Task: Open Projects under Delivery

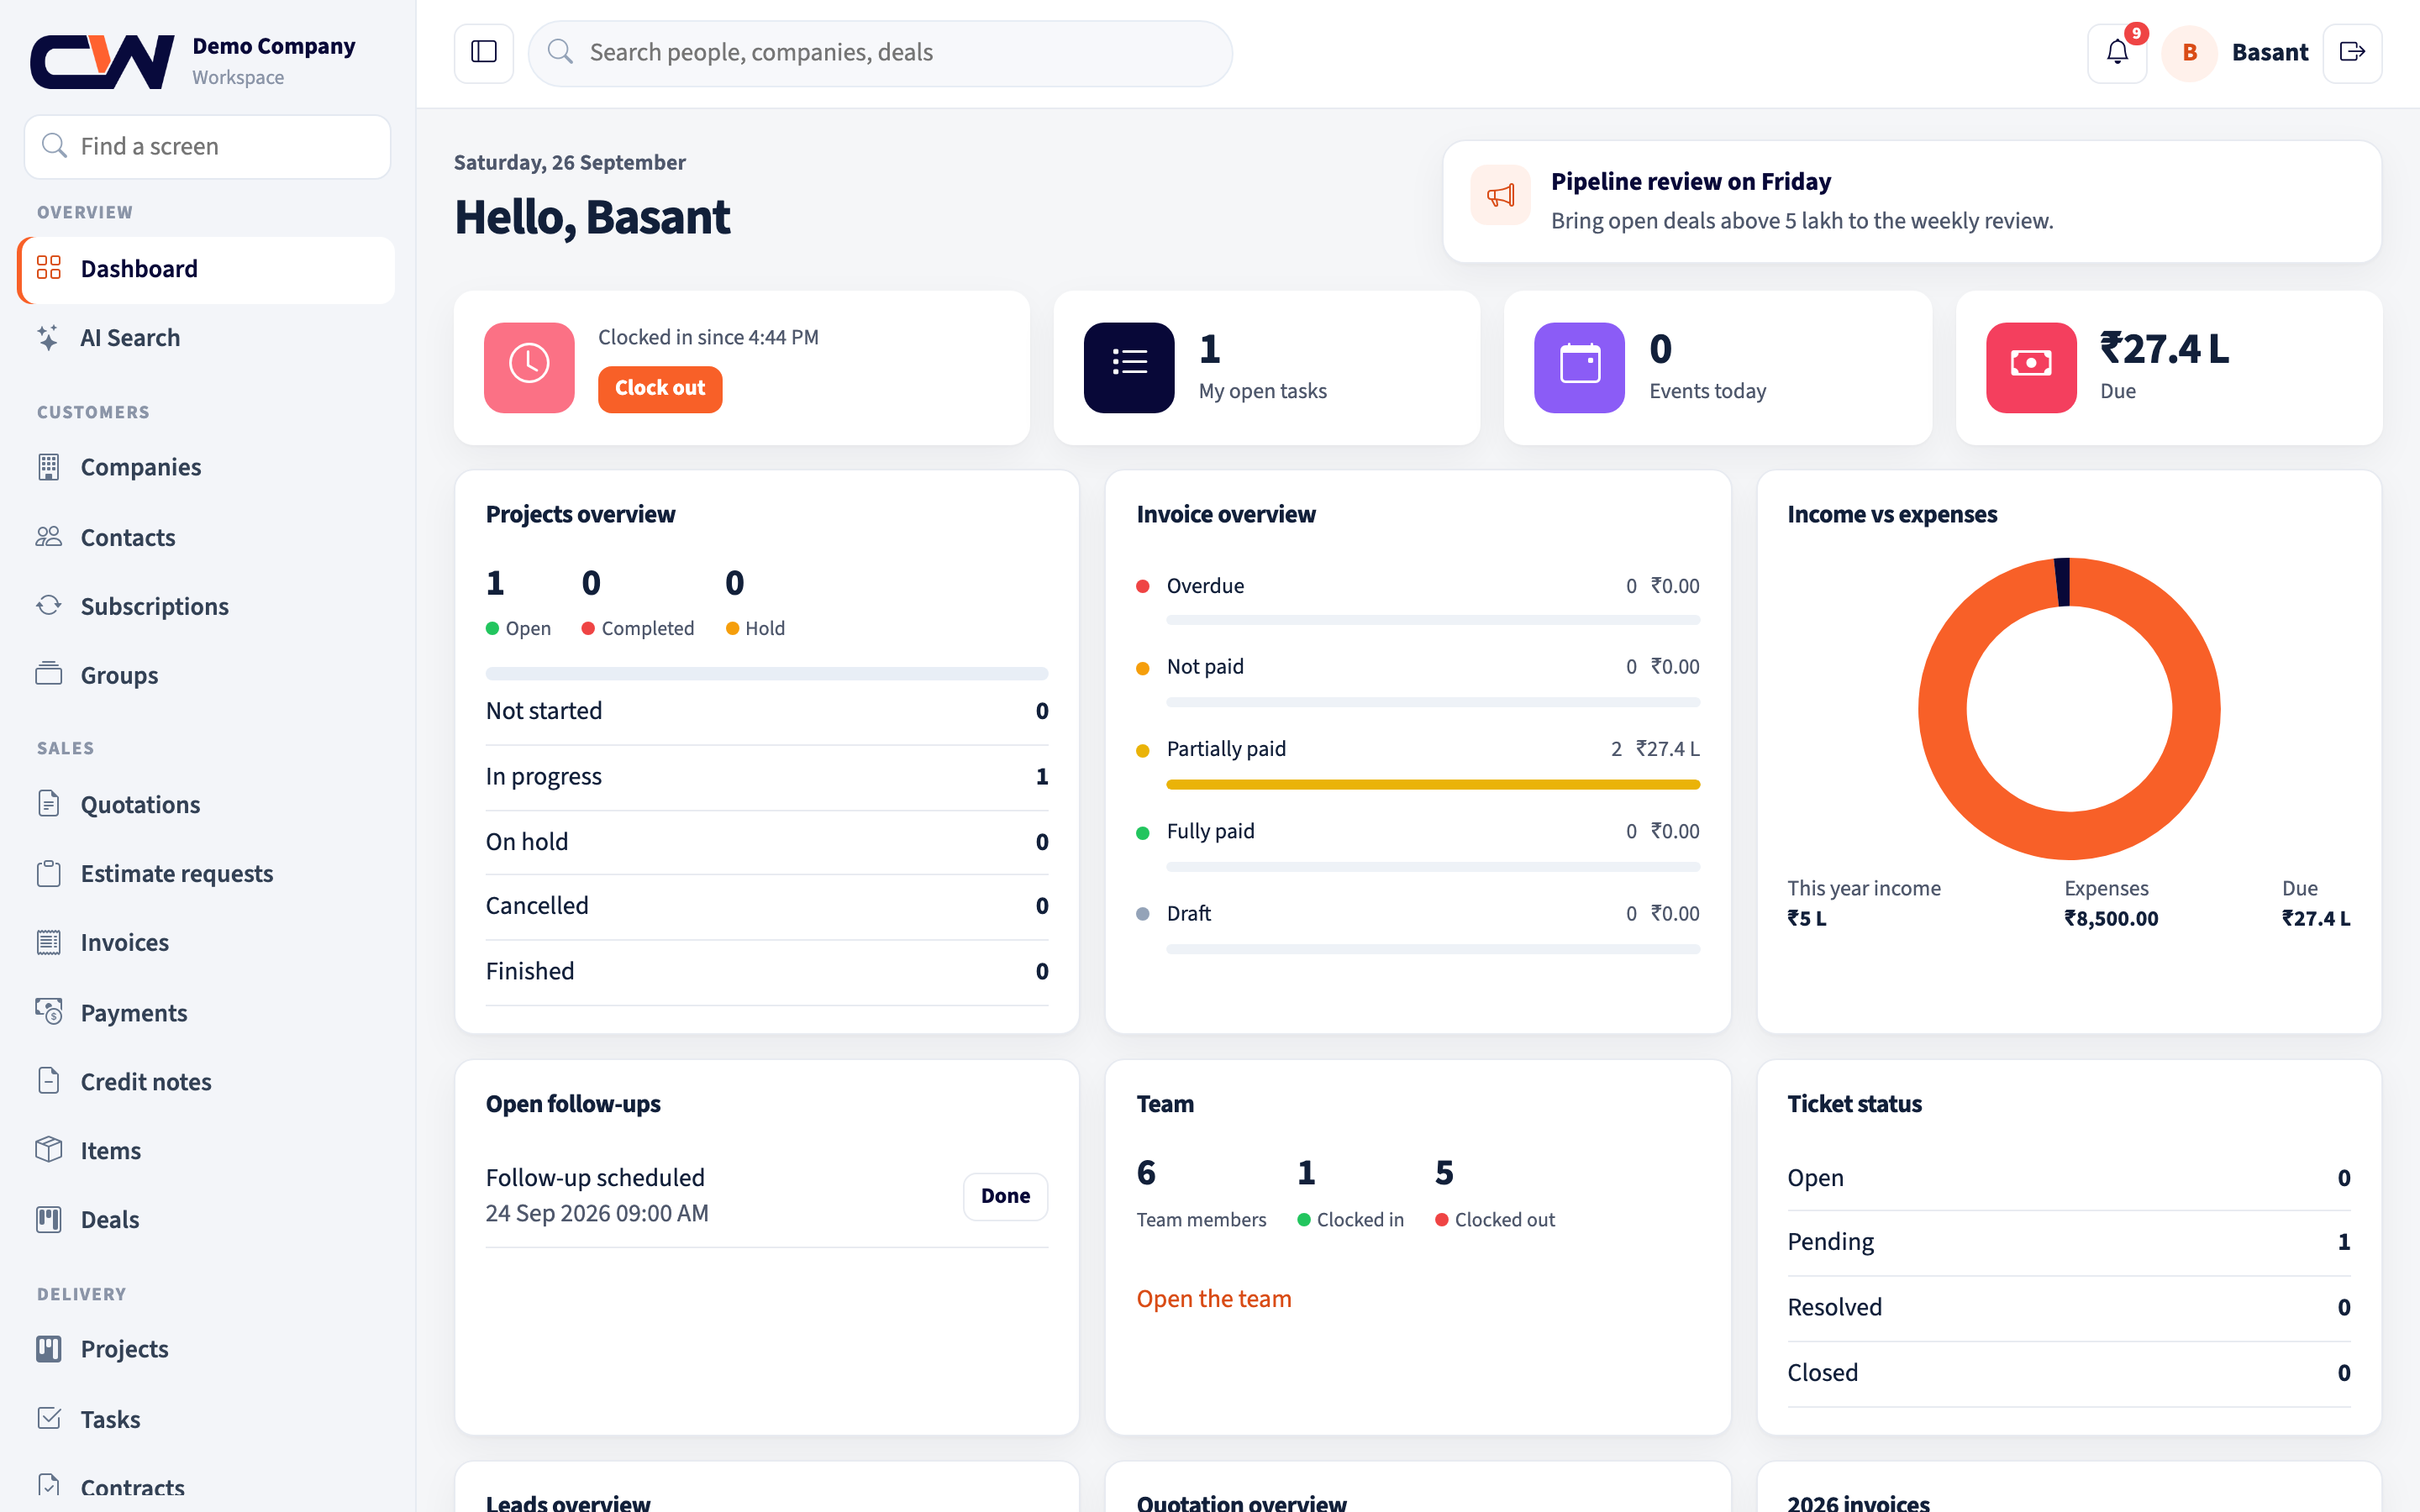Action: coord(206,1349)
